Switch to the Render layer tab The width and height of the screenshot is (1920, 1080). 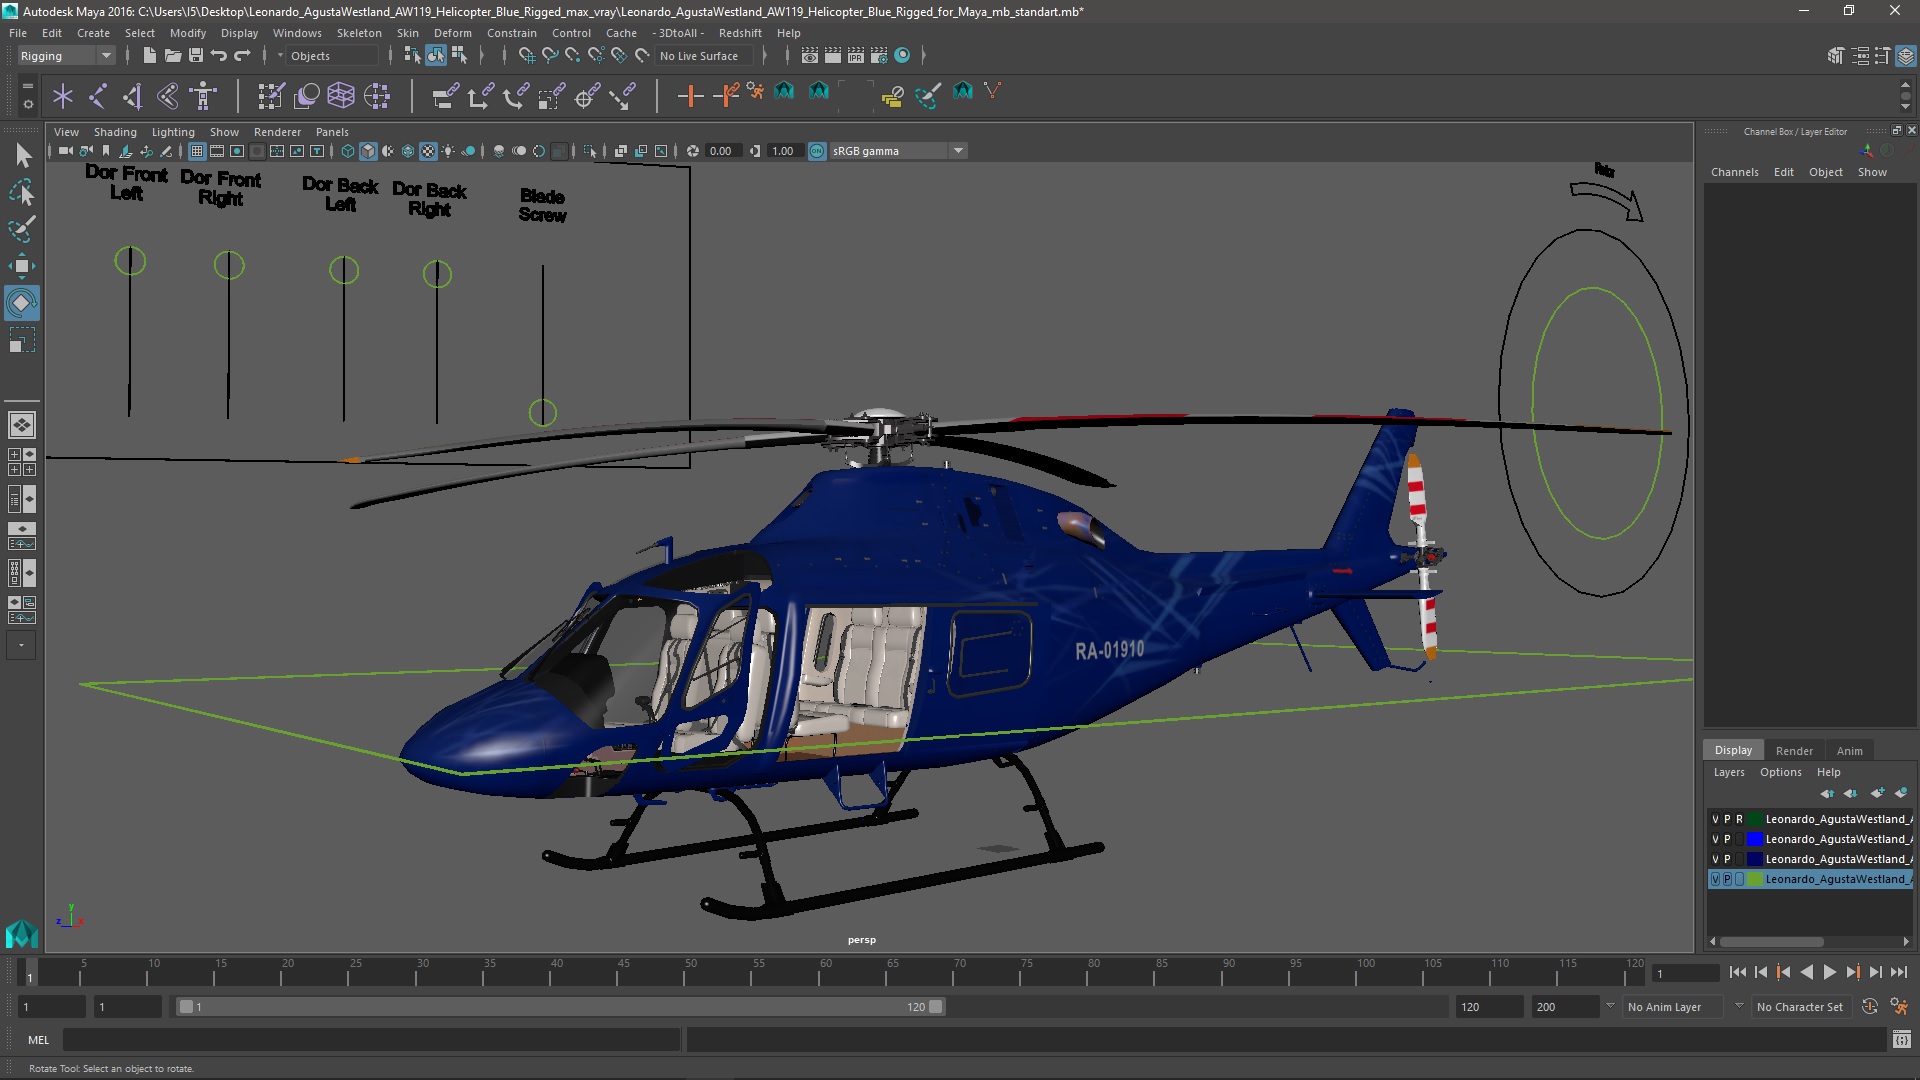(x=1794, y=751)
